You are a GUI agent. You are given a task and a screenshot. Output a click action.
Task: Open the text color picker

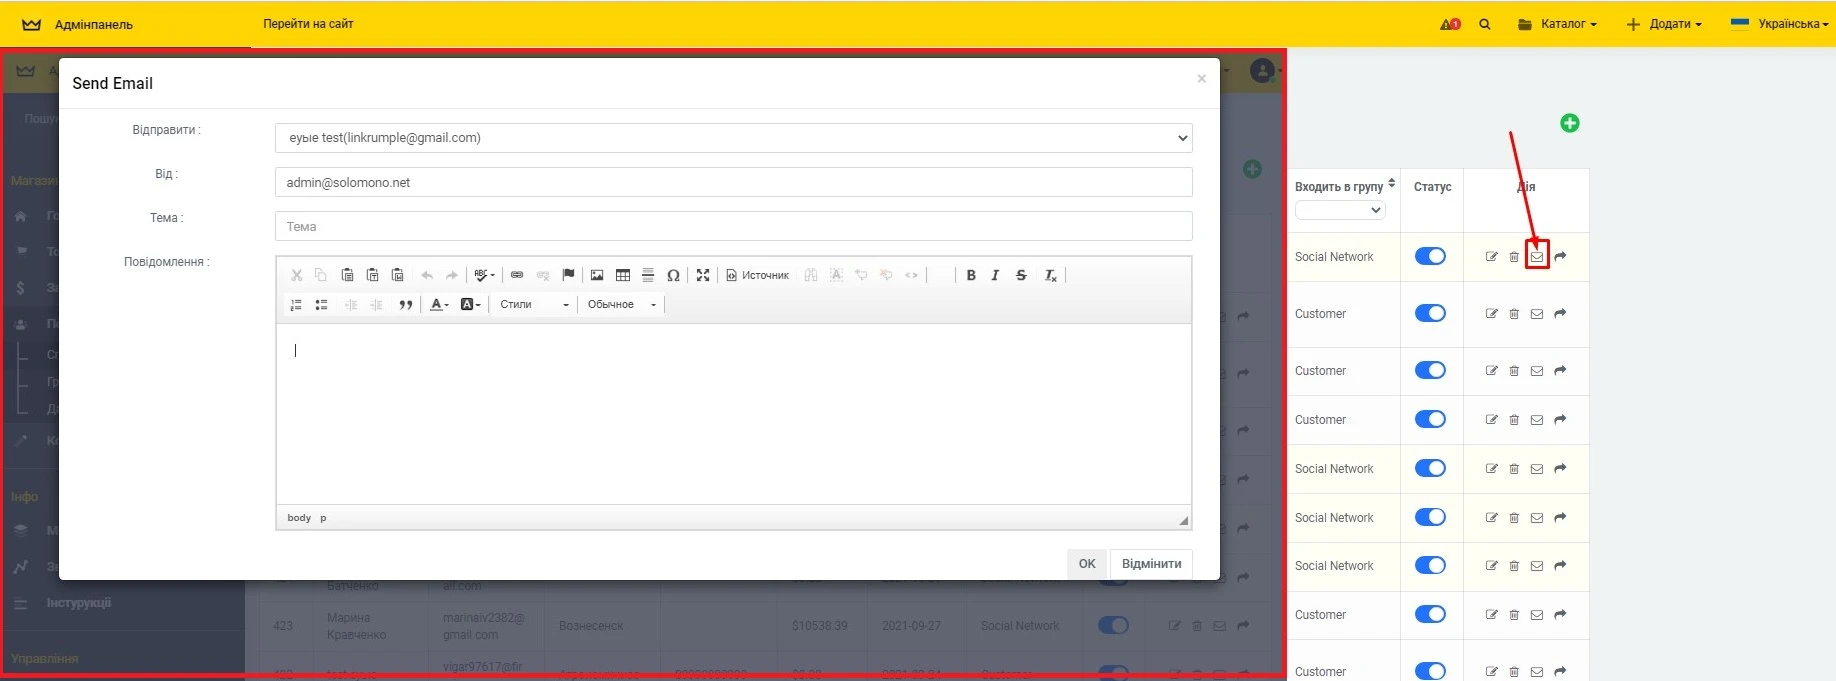point(439,305)
